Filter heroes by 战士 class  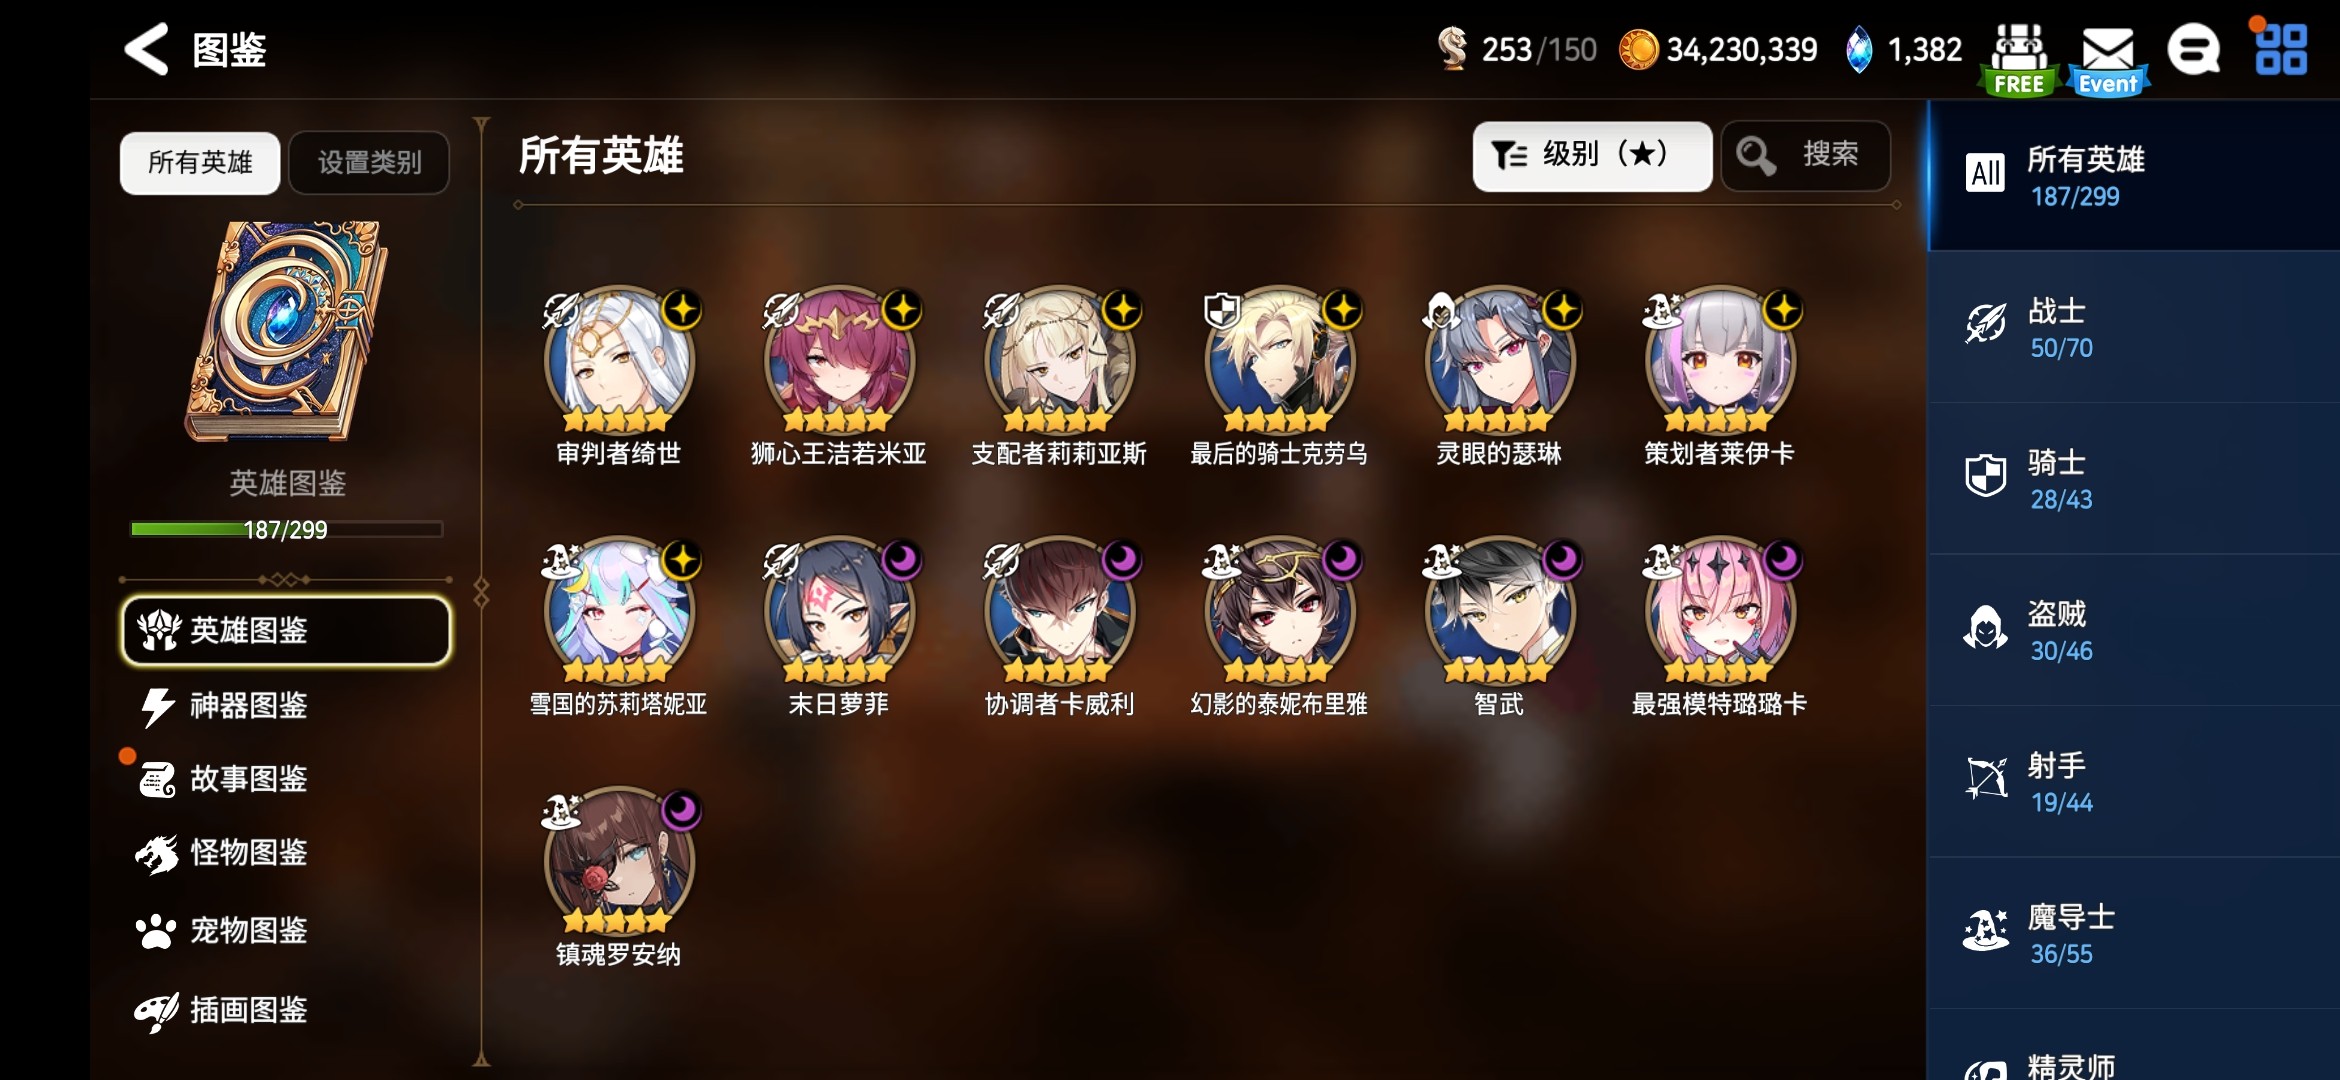pyautogui.click(x=2133, y=328)
